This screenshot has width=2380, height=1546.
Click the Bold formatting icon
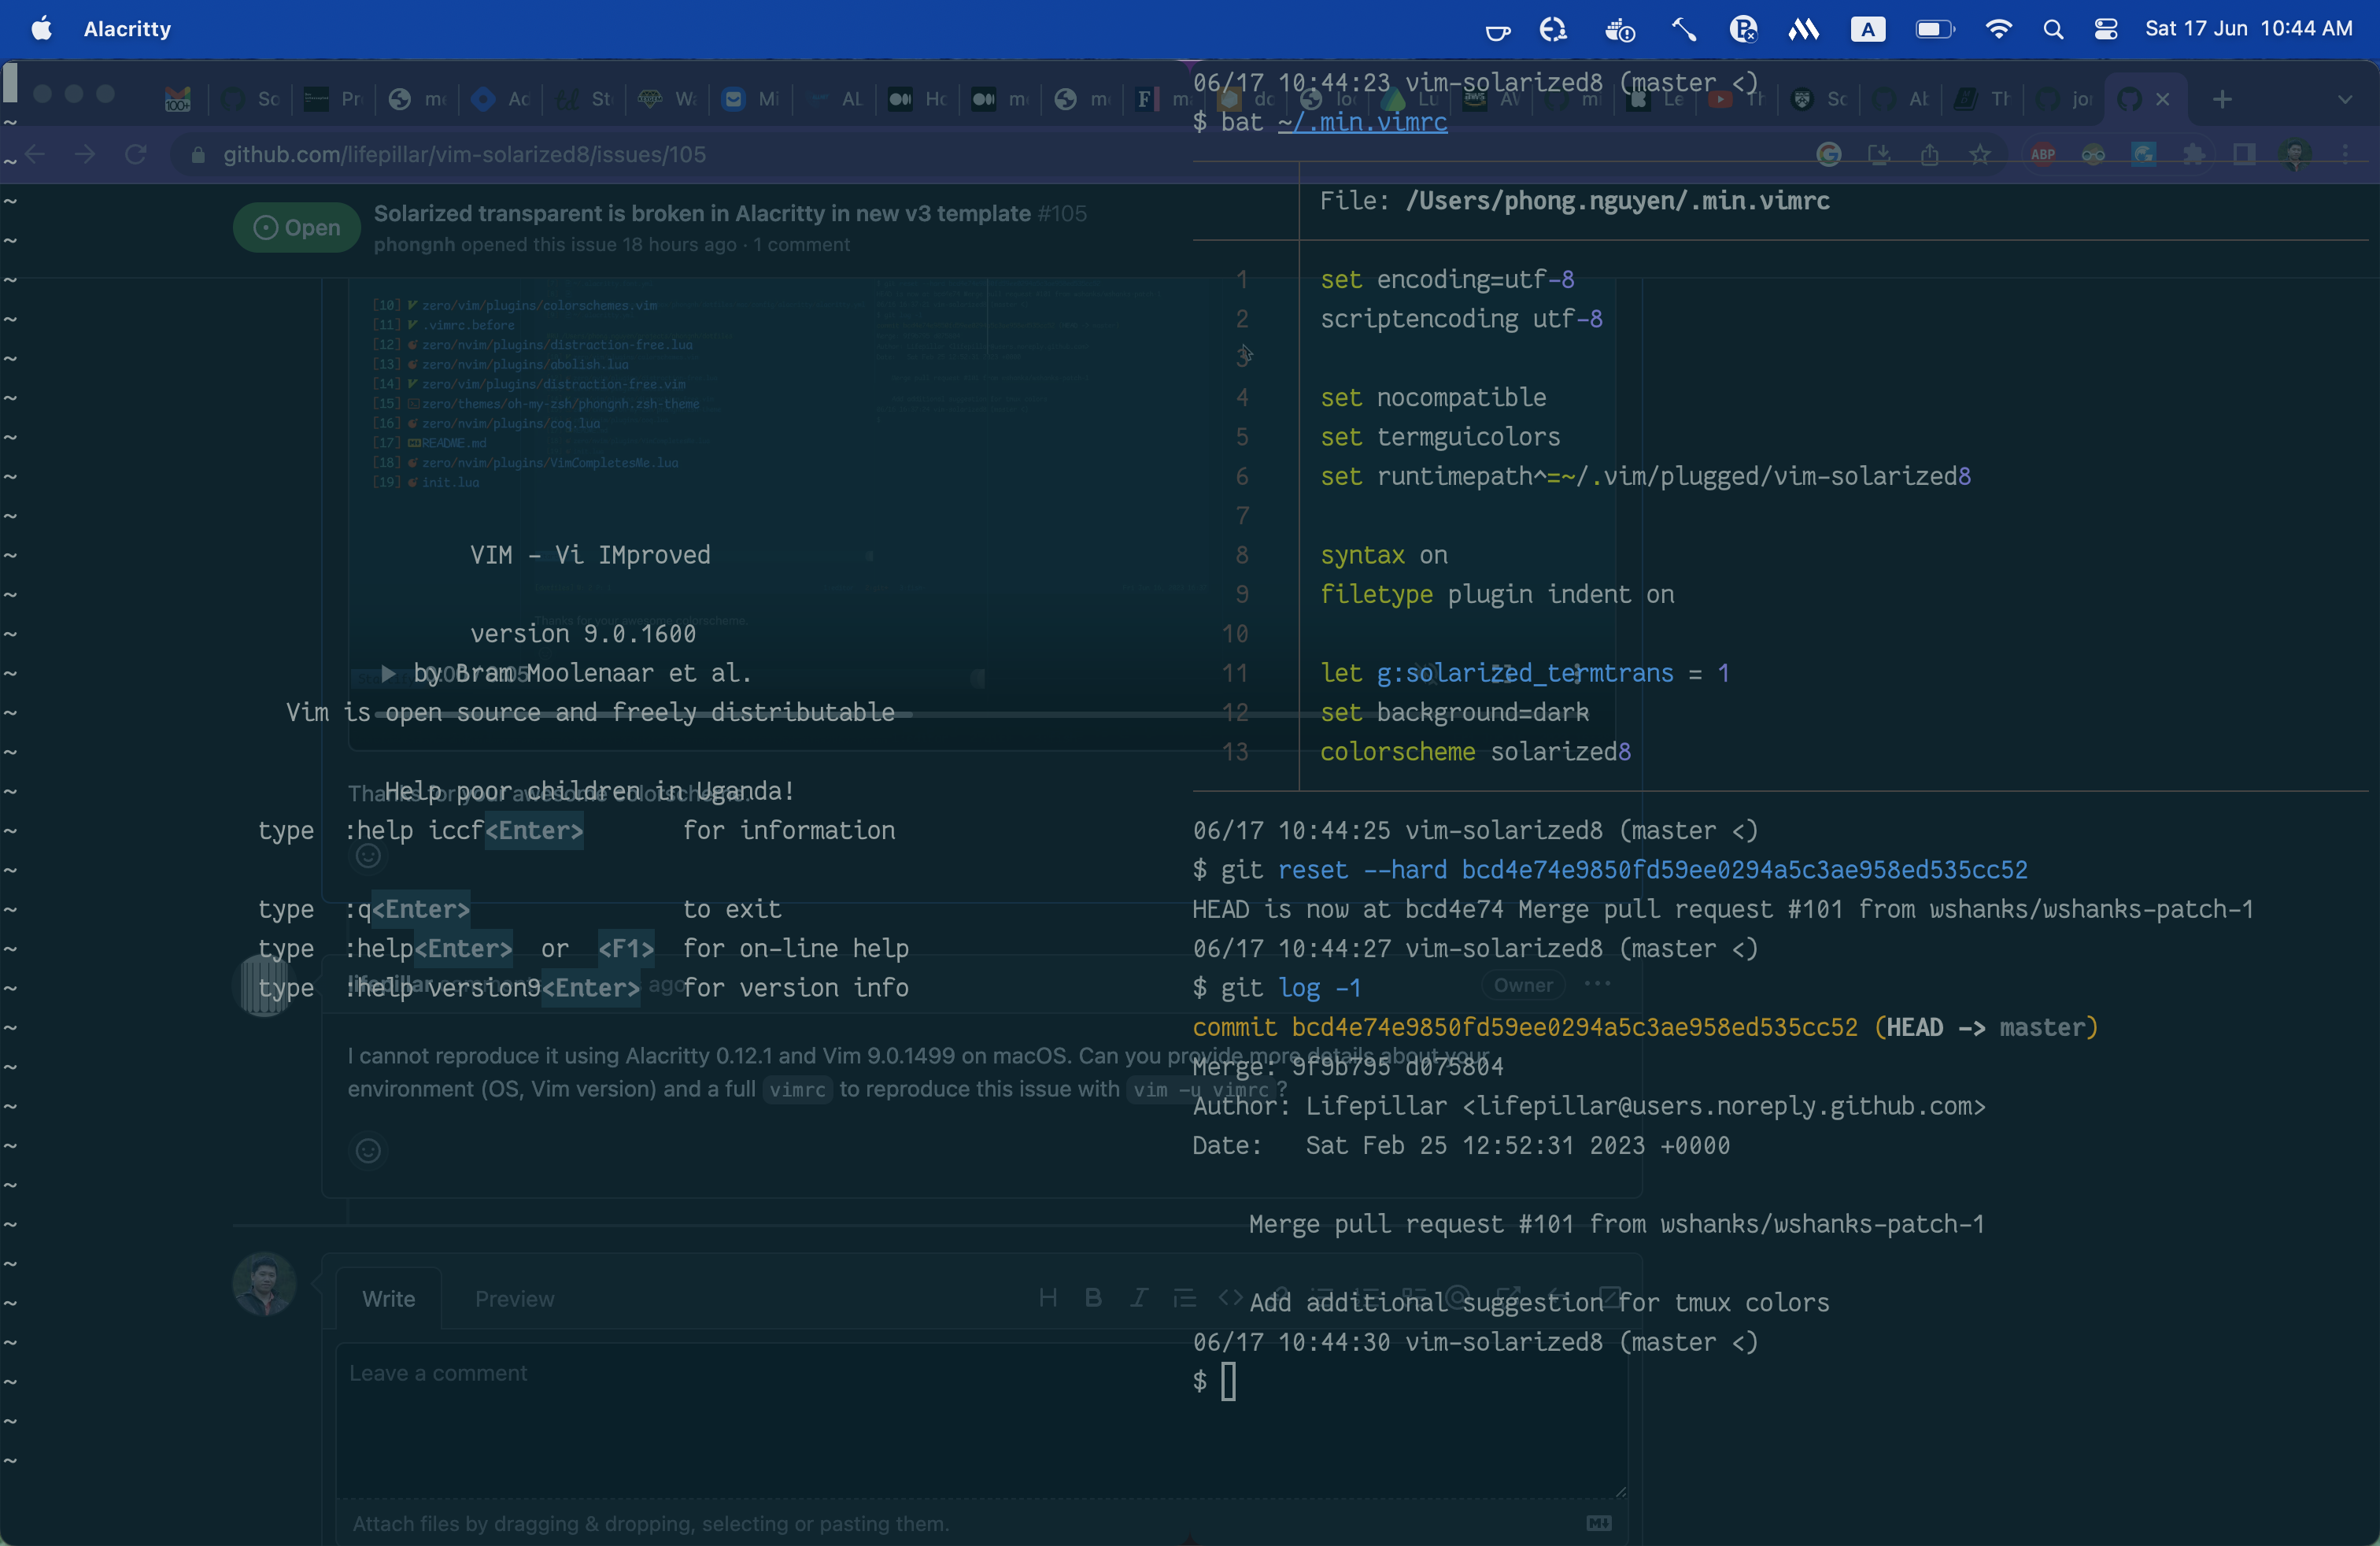(1093, 1298)
